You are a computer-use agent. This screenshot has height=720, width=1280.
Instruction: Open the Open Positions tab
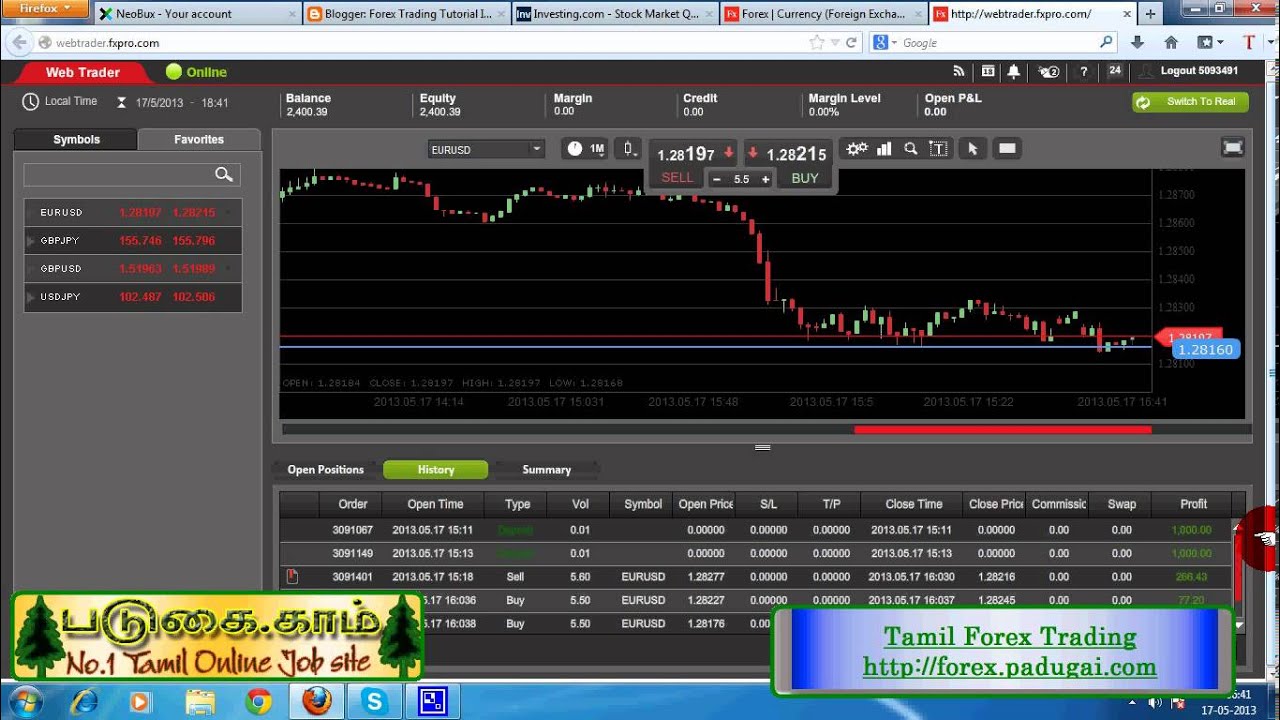326,470
